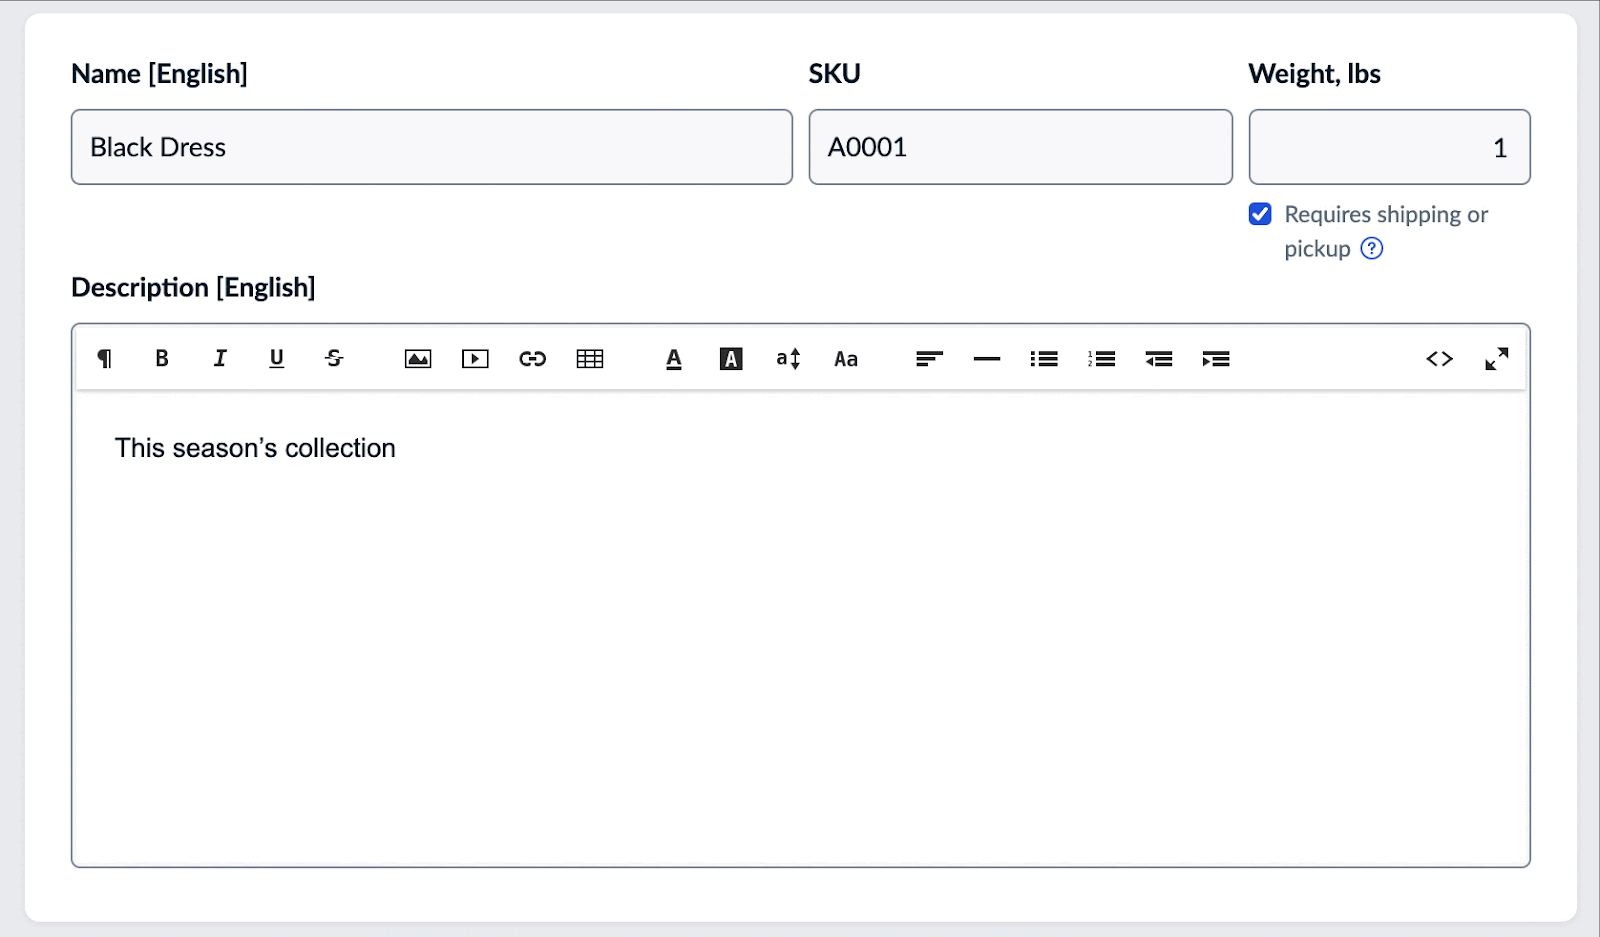Apply strikethrough formatting
This screenshot has width=1600, height=937.
334,359
